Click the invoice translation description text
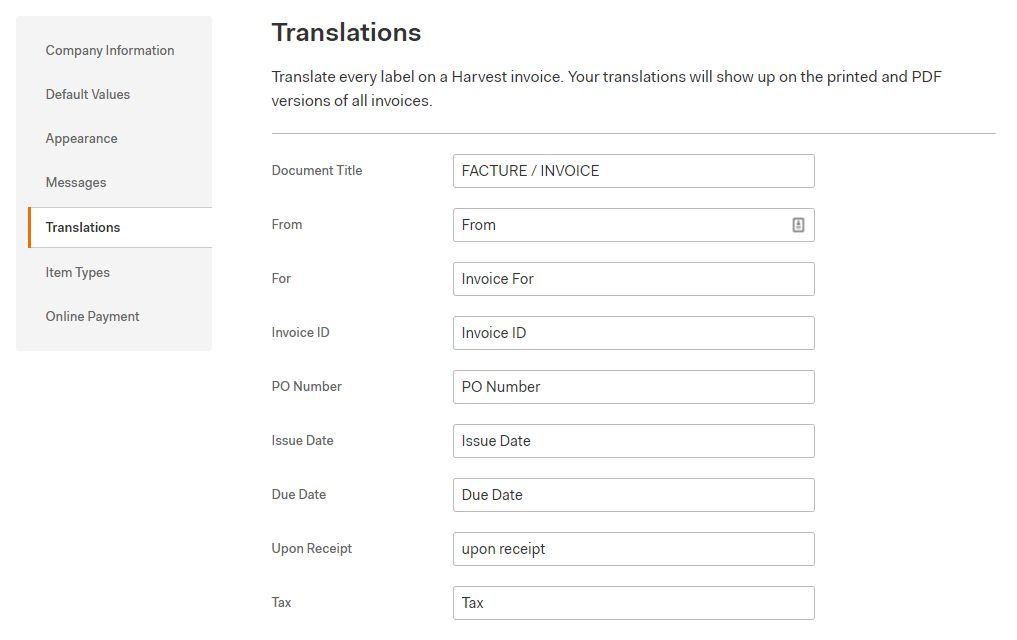1017x640 pixels. (605, 87)
